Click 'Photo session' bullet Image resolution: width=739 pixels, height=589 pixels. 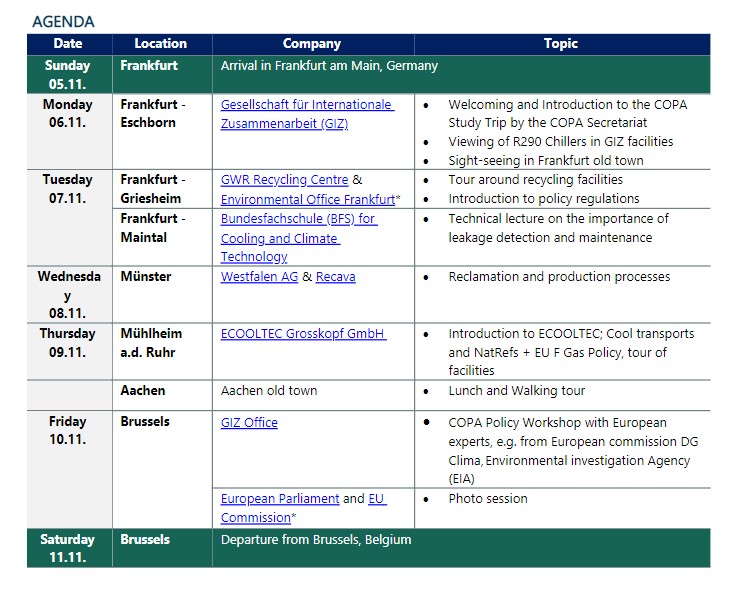(x=488, y=499)
